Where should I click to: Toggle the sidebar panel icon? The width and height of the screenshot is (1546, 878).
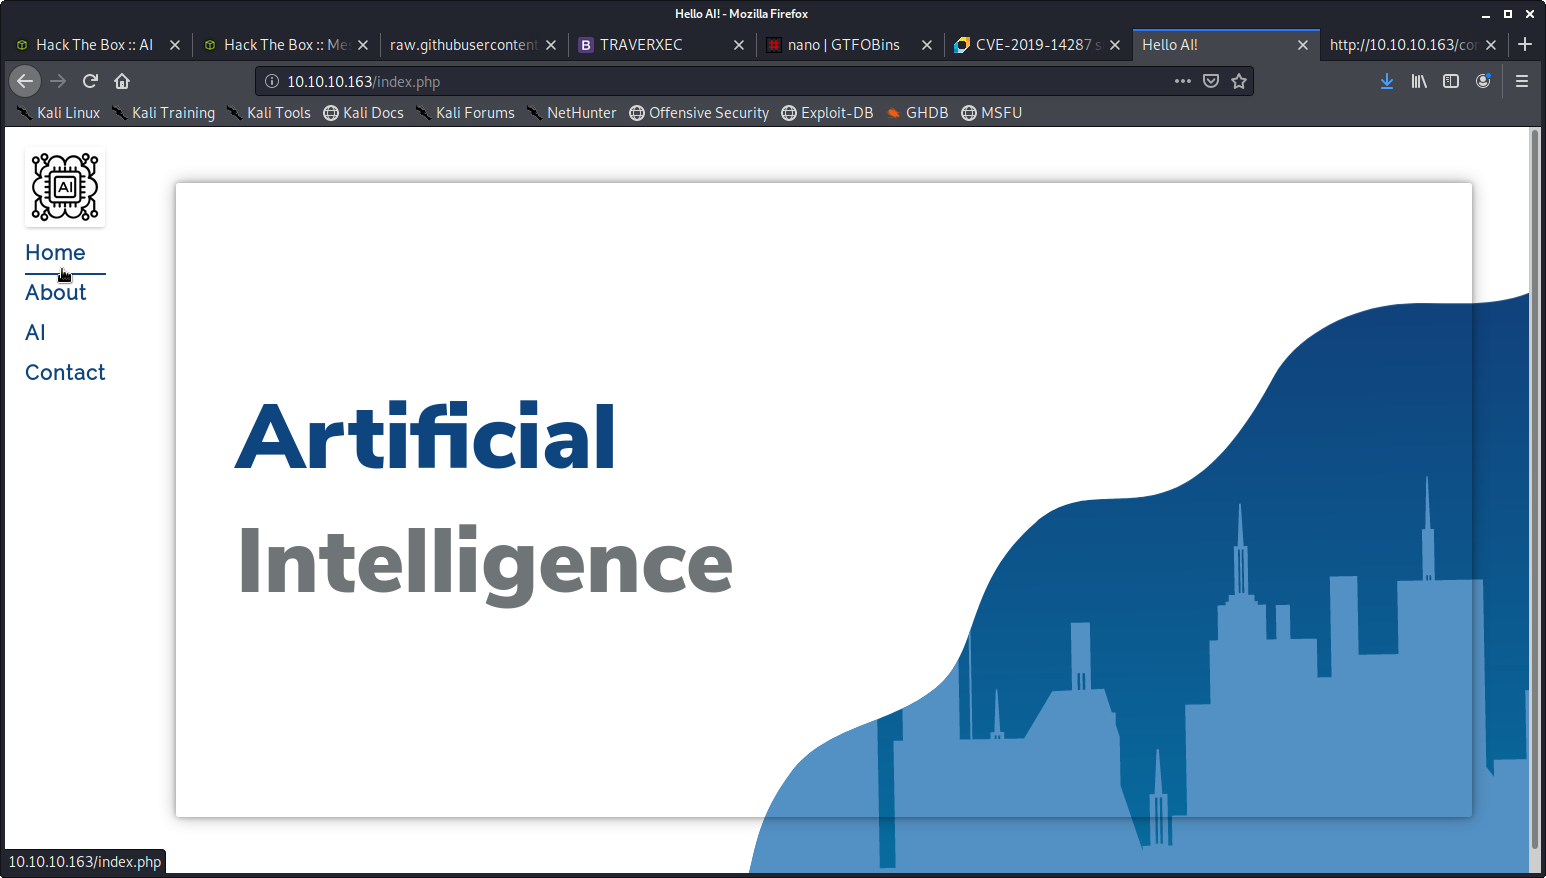coord(1451,81)
